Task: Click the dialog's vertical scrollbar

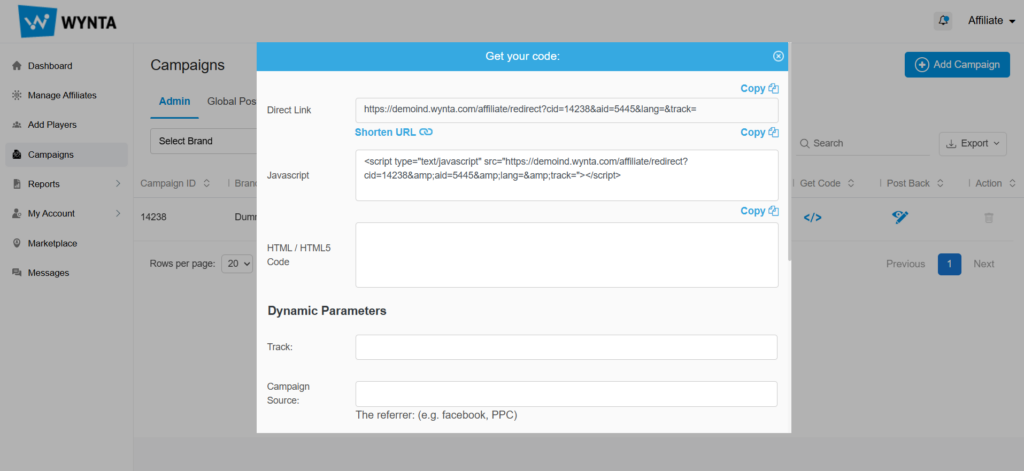Action: point(790,152)
